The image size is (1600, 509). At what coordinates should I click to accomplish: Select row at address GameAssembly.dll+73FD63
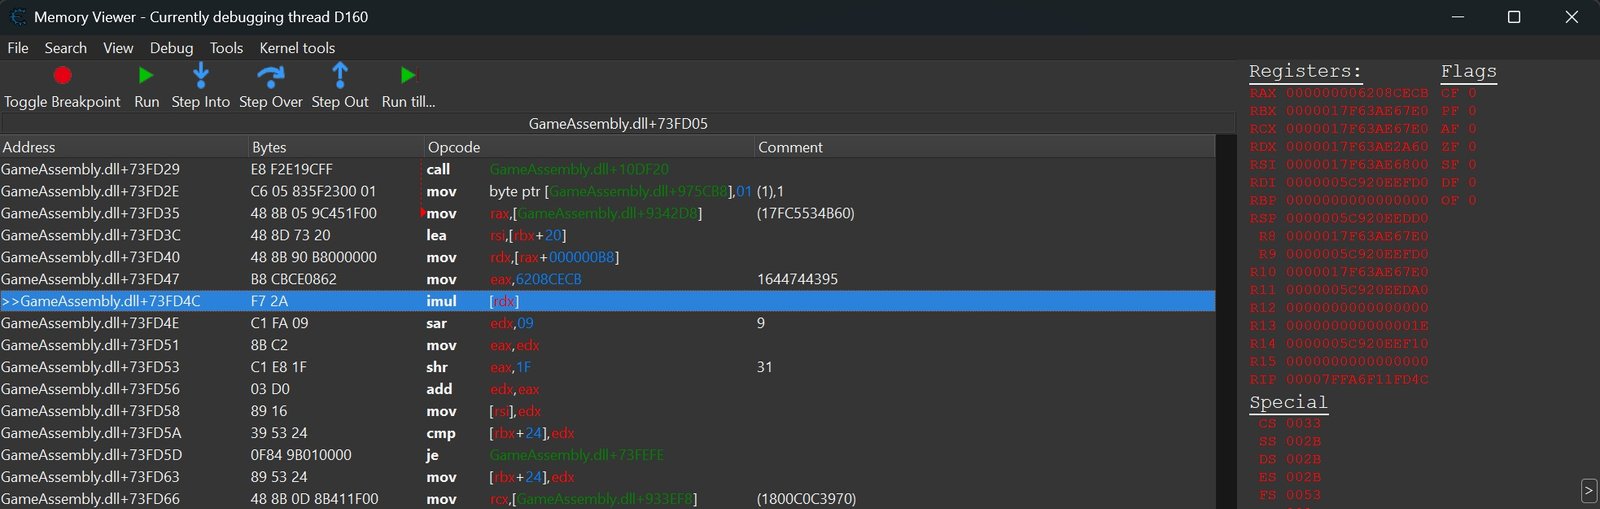pyautogui.click(x=607, y=477)
